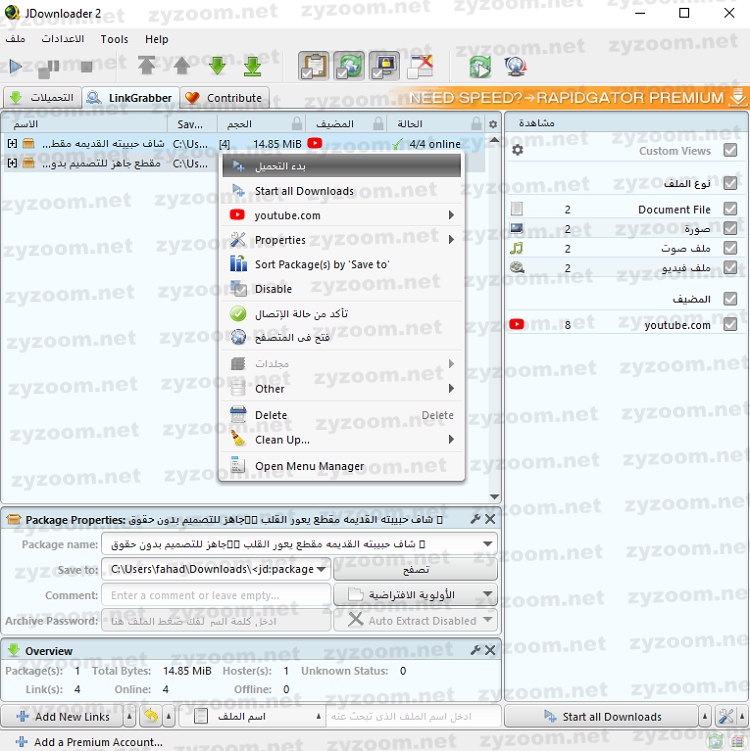Open the Auto Extract Disabled dropdown

click(x=415, y=620)
